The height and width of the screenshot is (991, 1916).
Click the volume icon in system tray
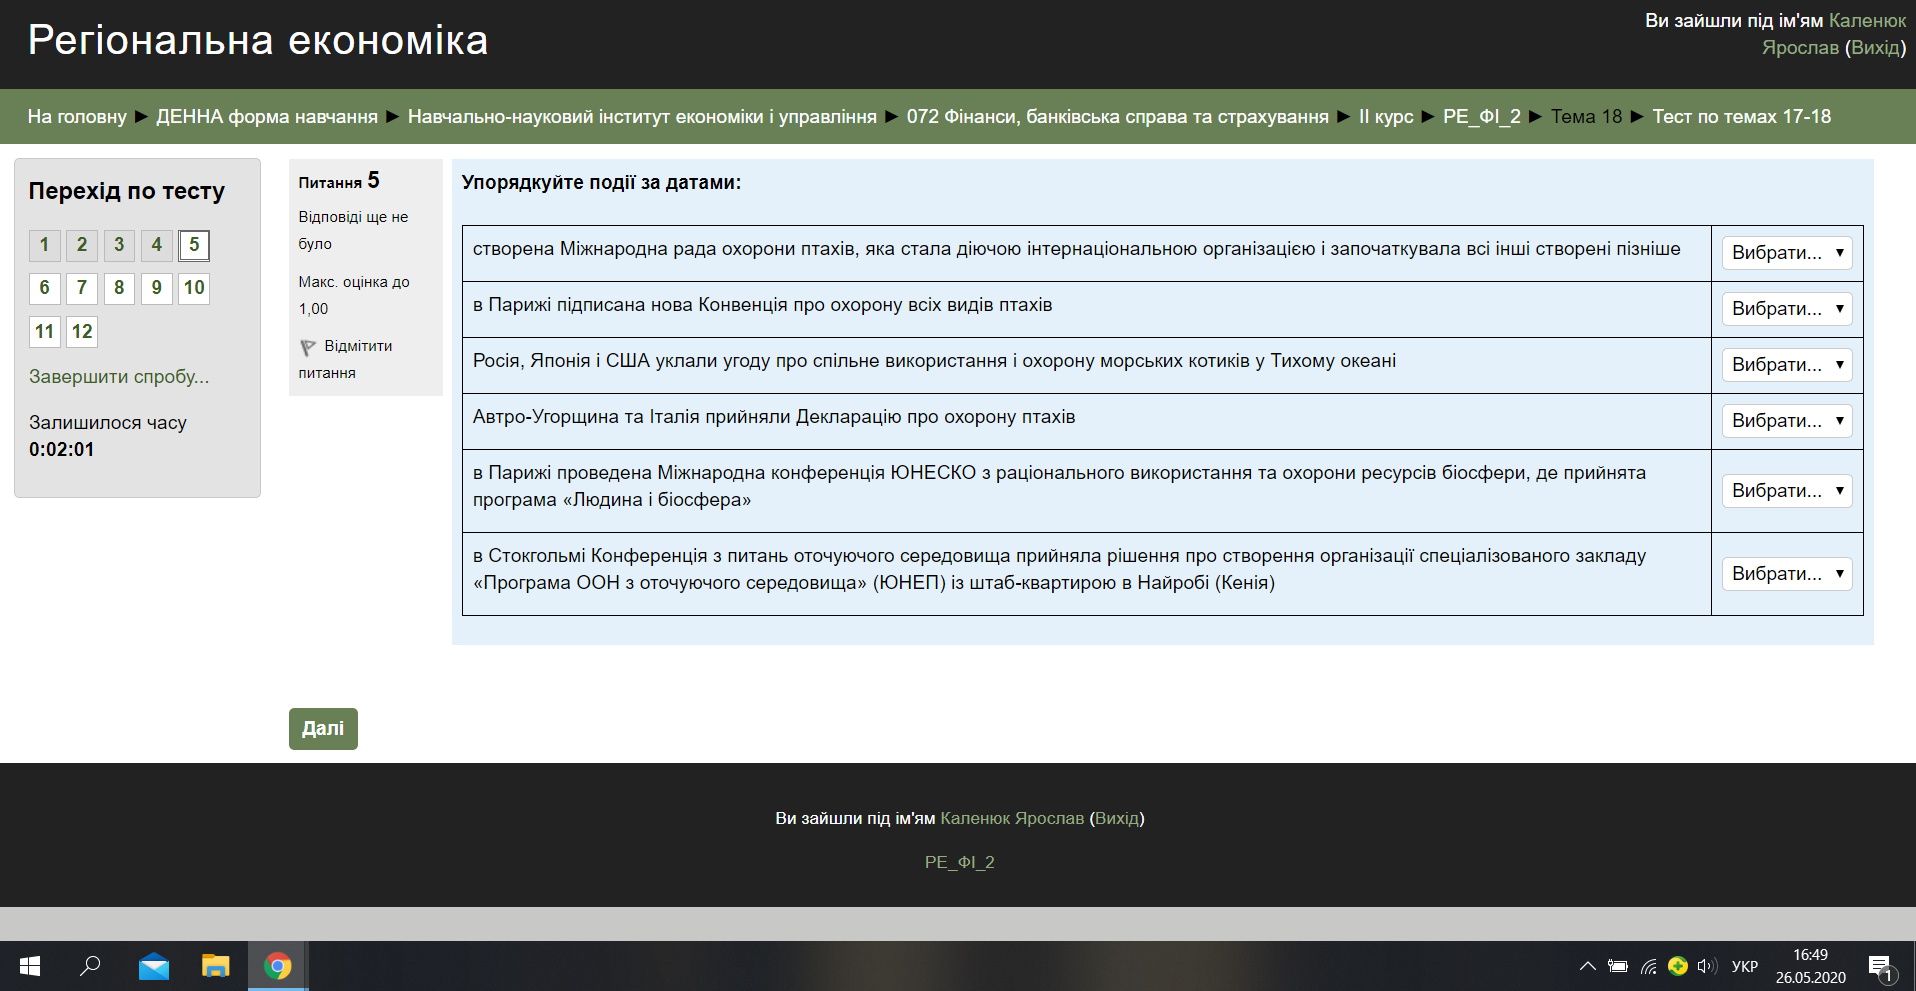coord(1705,965)
